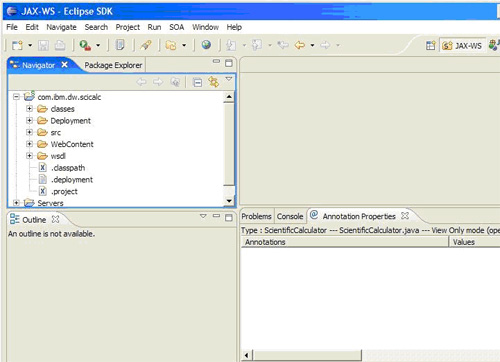Expand the wsdl folder
Image resolution: width=500 pixels, height=362 pixels.
tap(29, 156)
